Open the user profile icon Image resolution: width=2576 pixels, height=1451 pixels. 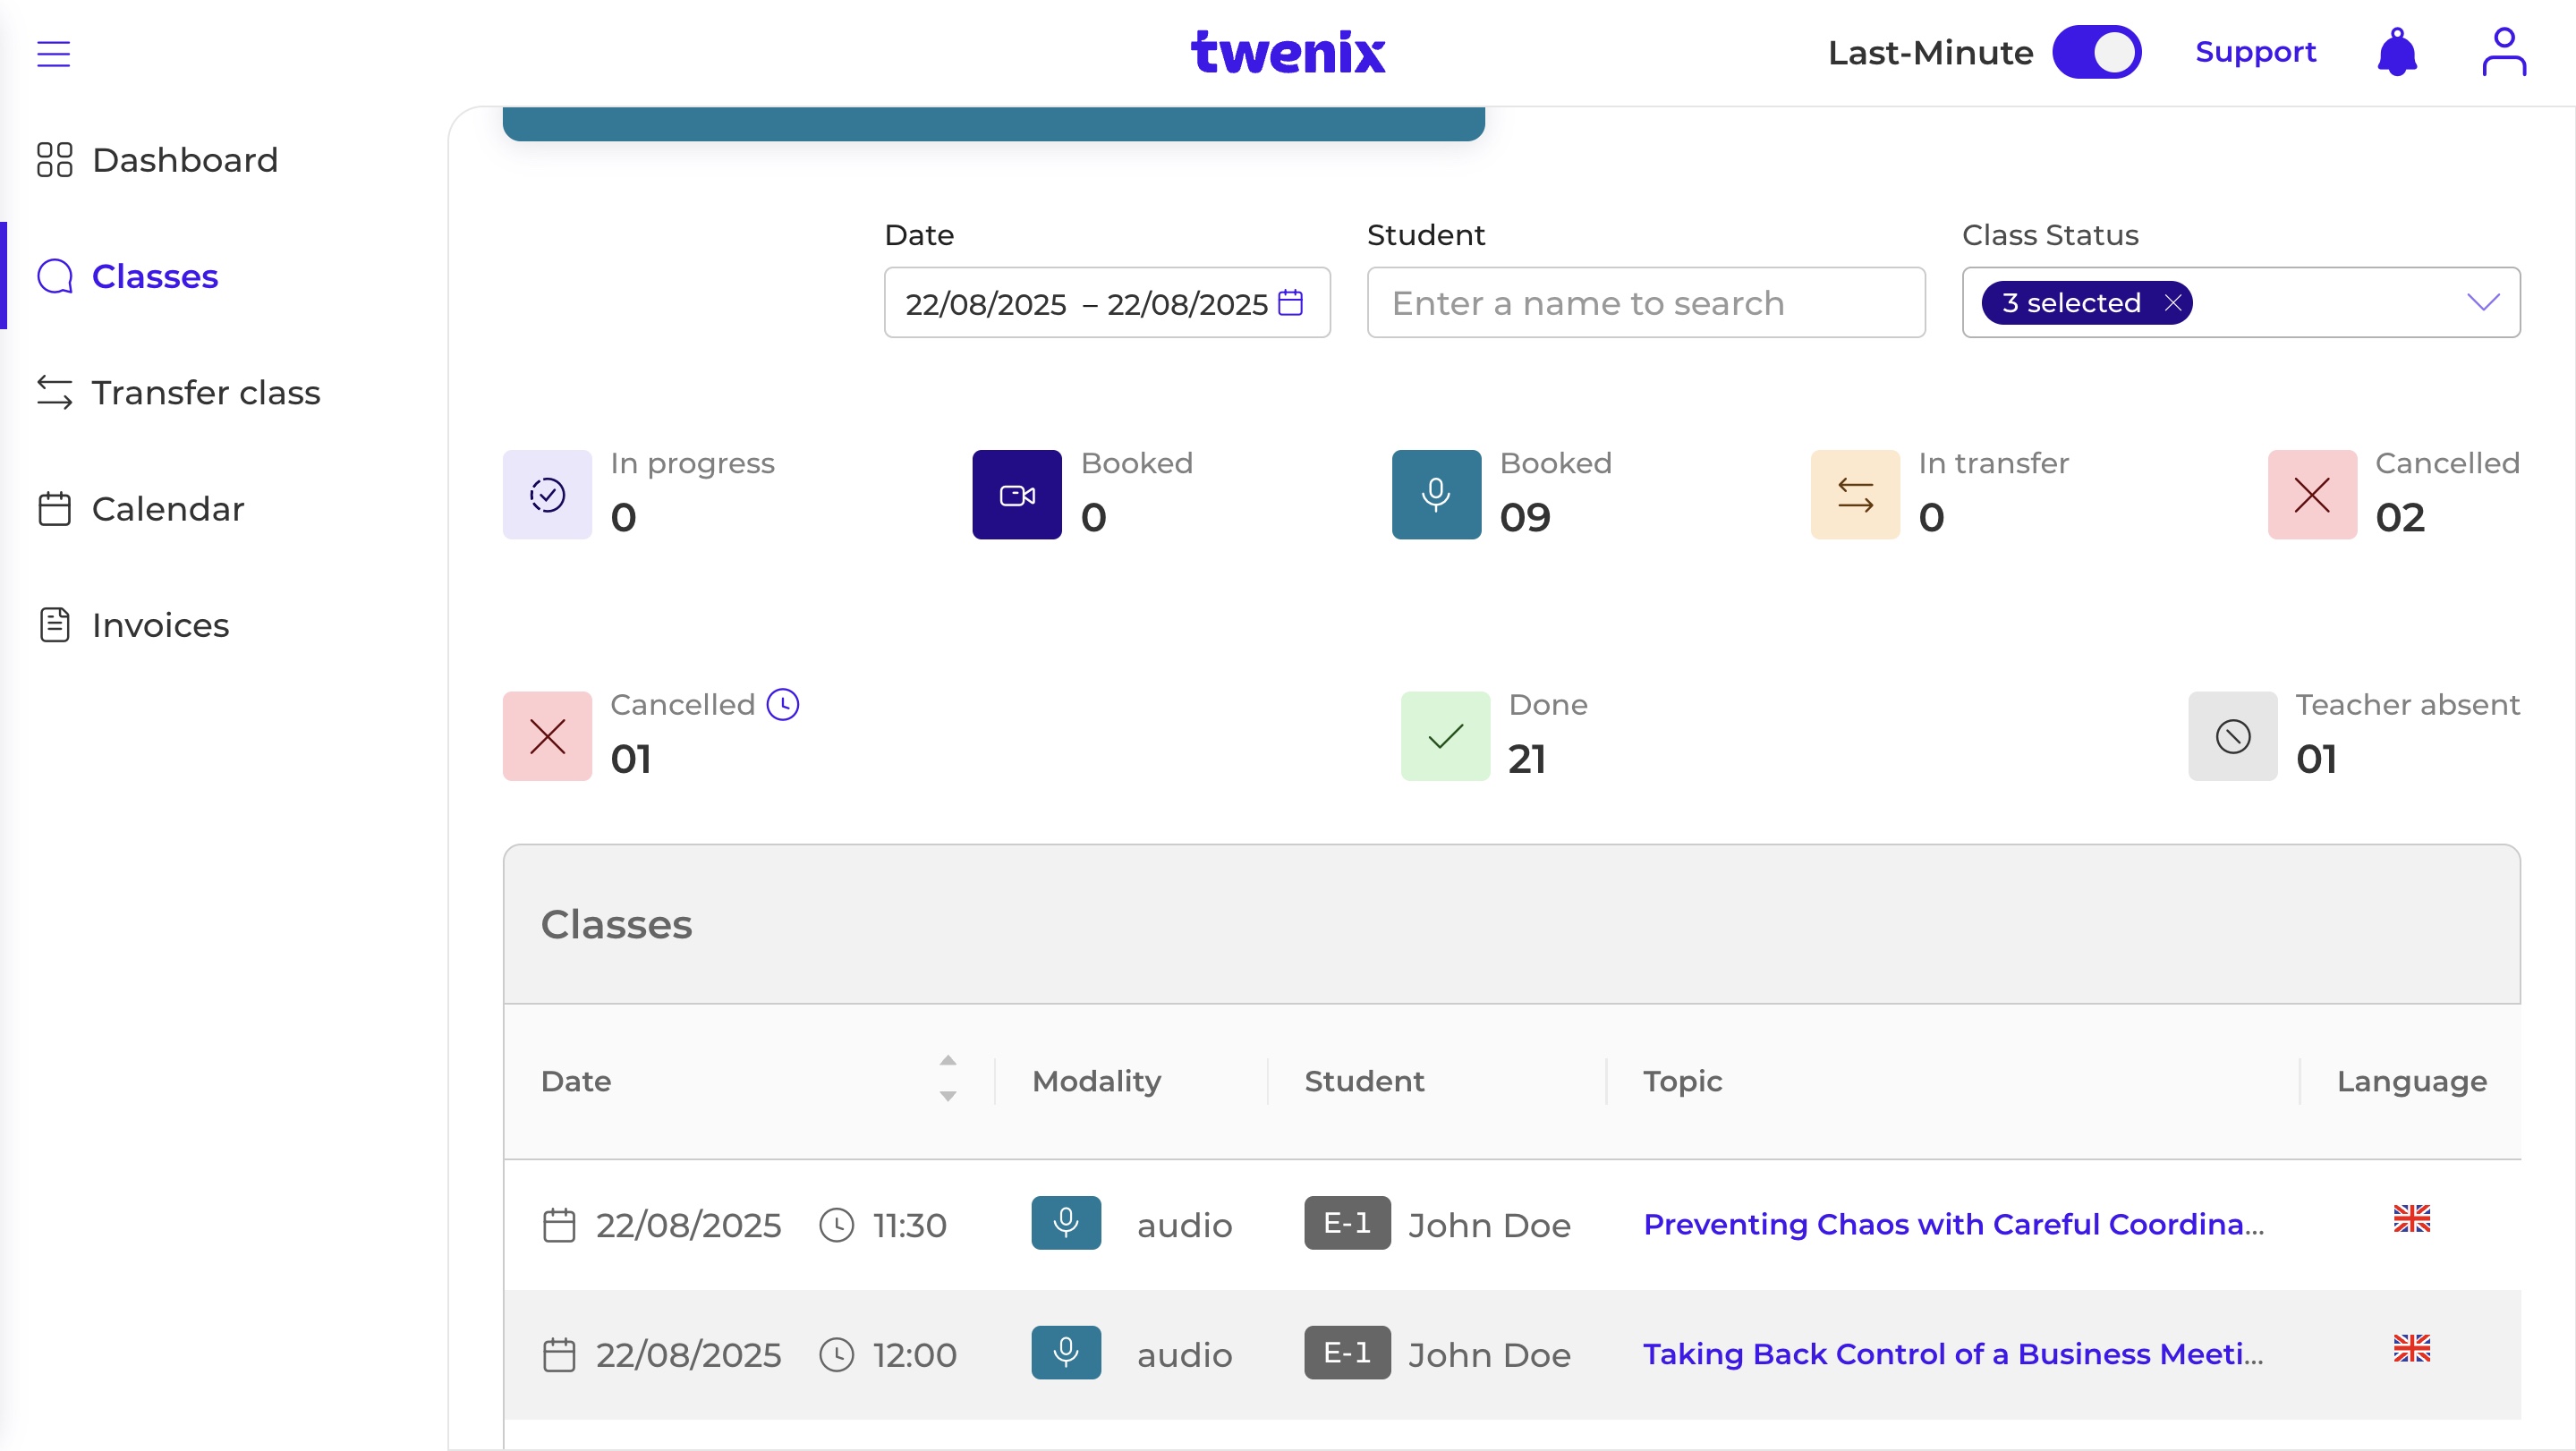pos(2503,52)
